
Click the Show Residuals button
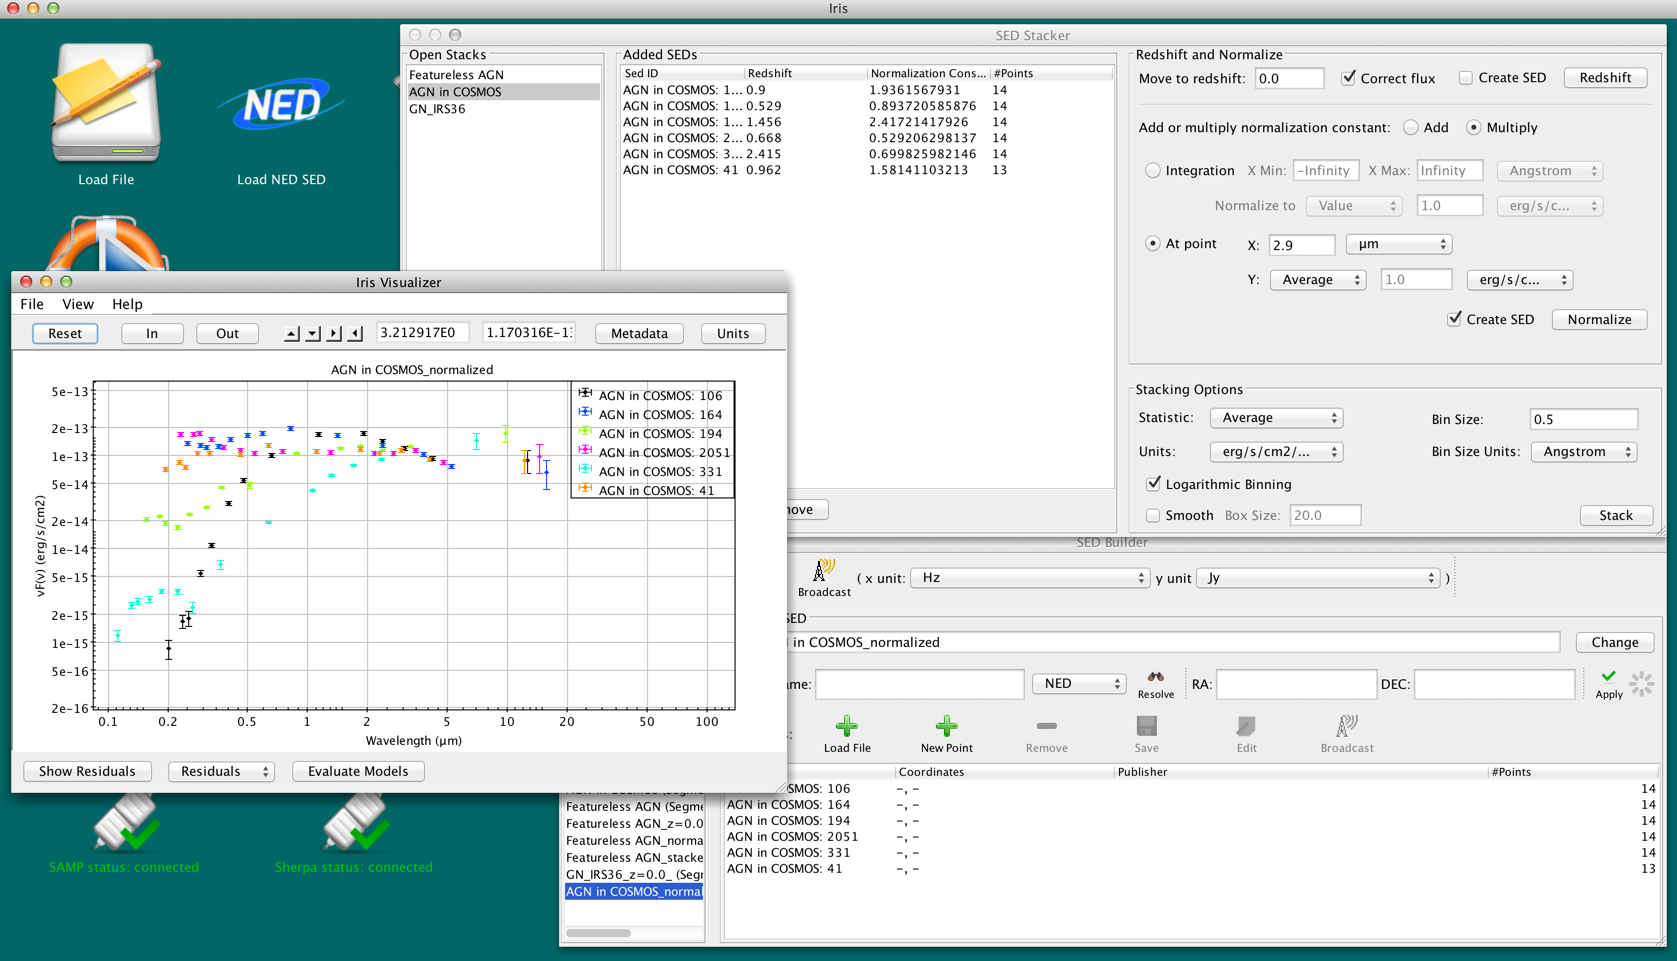click(87, 771)
